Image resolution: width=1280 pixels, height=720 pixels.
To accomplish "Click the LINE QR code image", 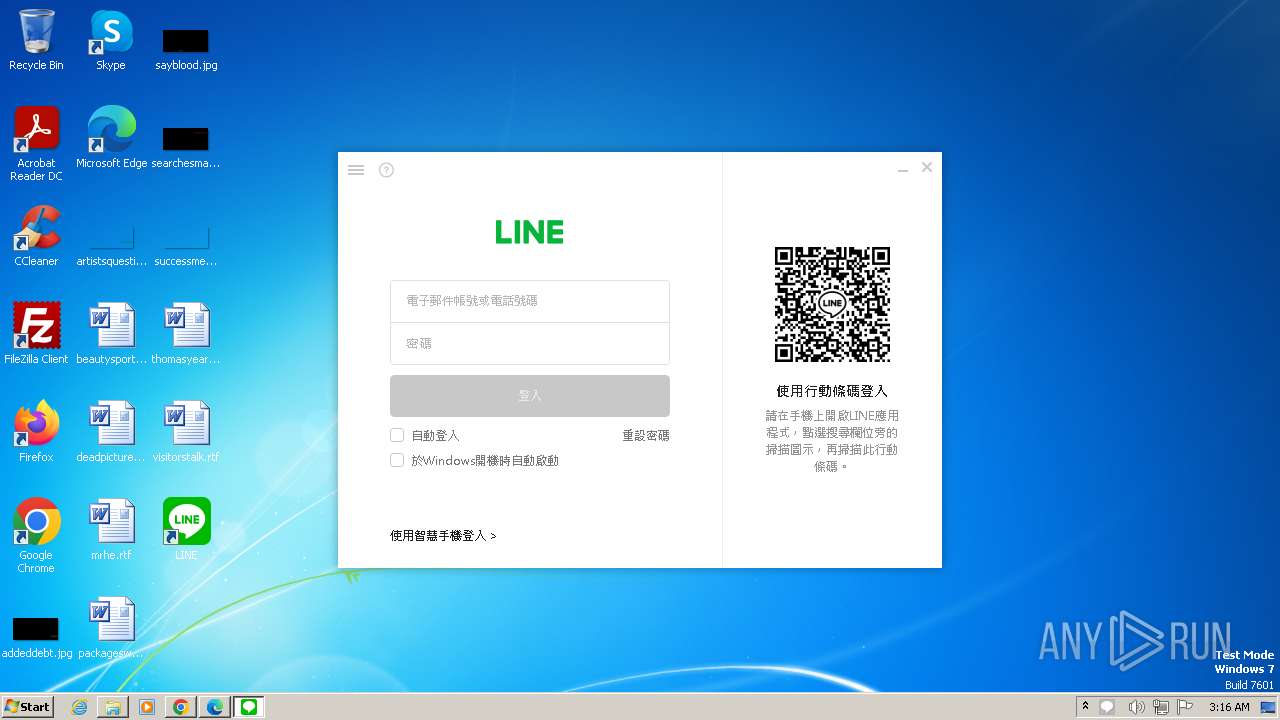I will coord(832,304).
